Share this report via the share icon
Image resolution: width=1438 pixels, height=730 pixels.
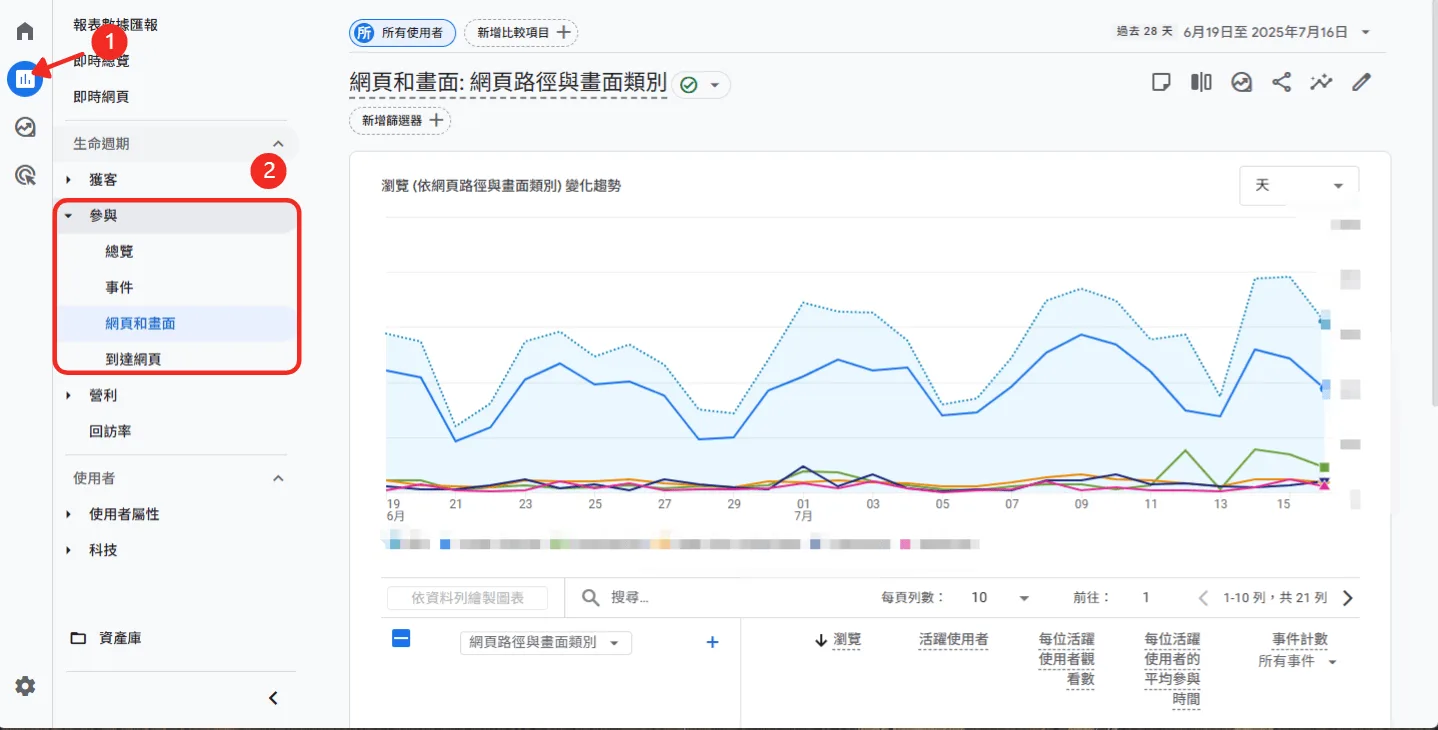1281,82
